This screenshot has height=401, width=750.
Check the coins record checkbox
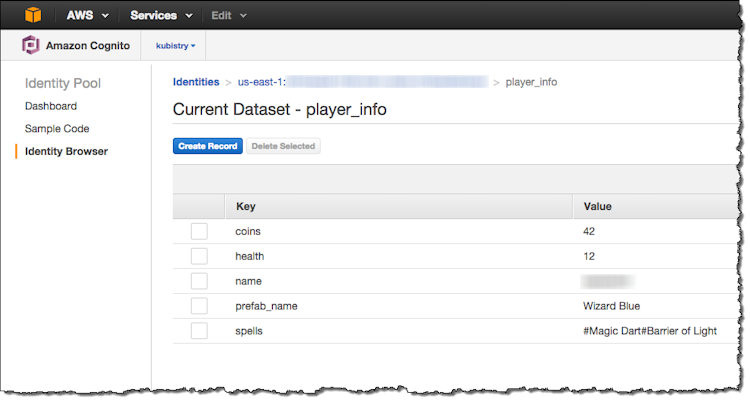[x=199, y=231]
